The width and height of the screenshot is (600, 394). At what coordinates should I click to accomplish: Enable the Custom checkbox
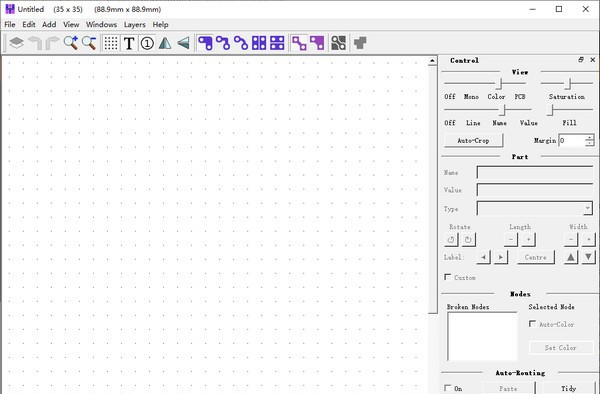click(448, 277)
